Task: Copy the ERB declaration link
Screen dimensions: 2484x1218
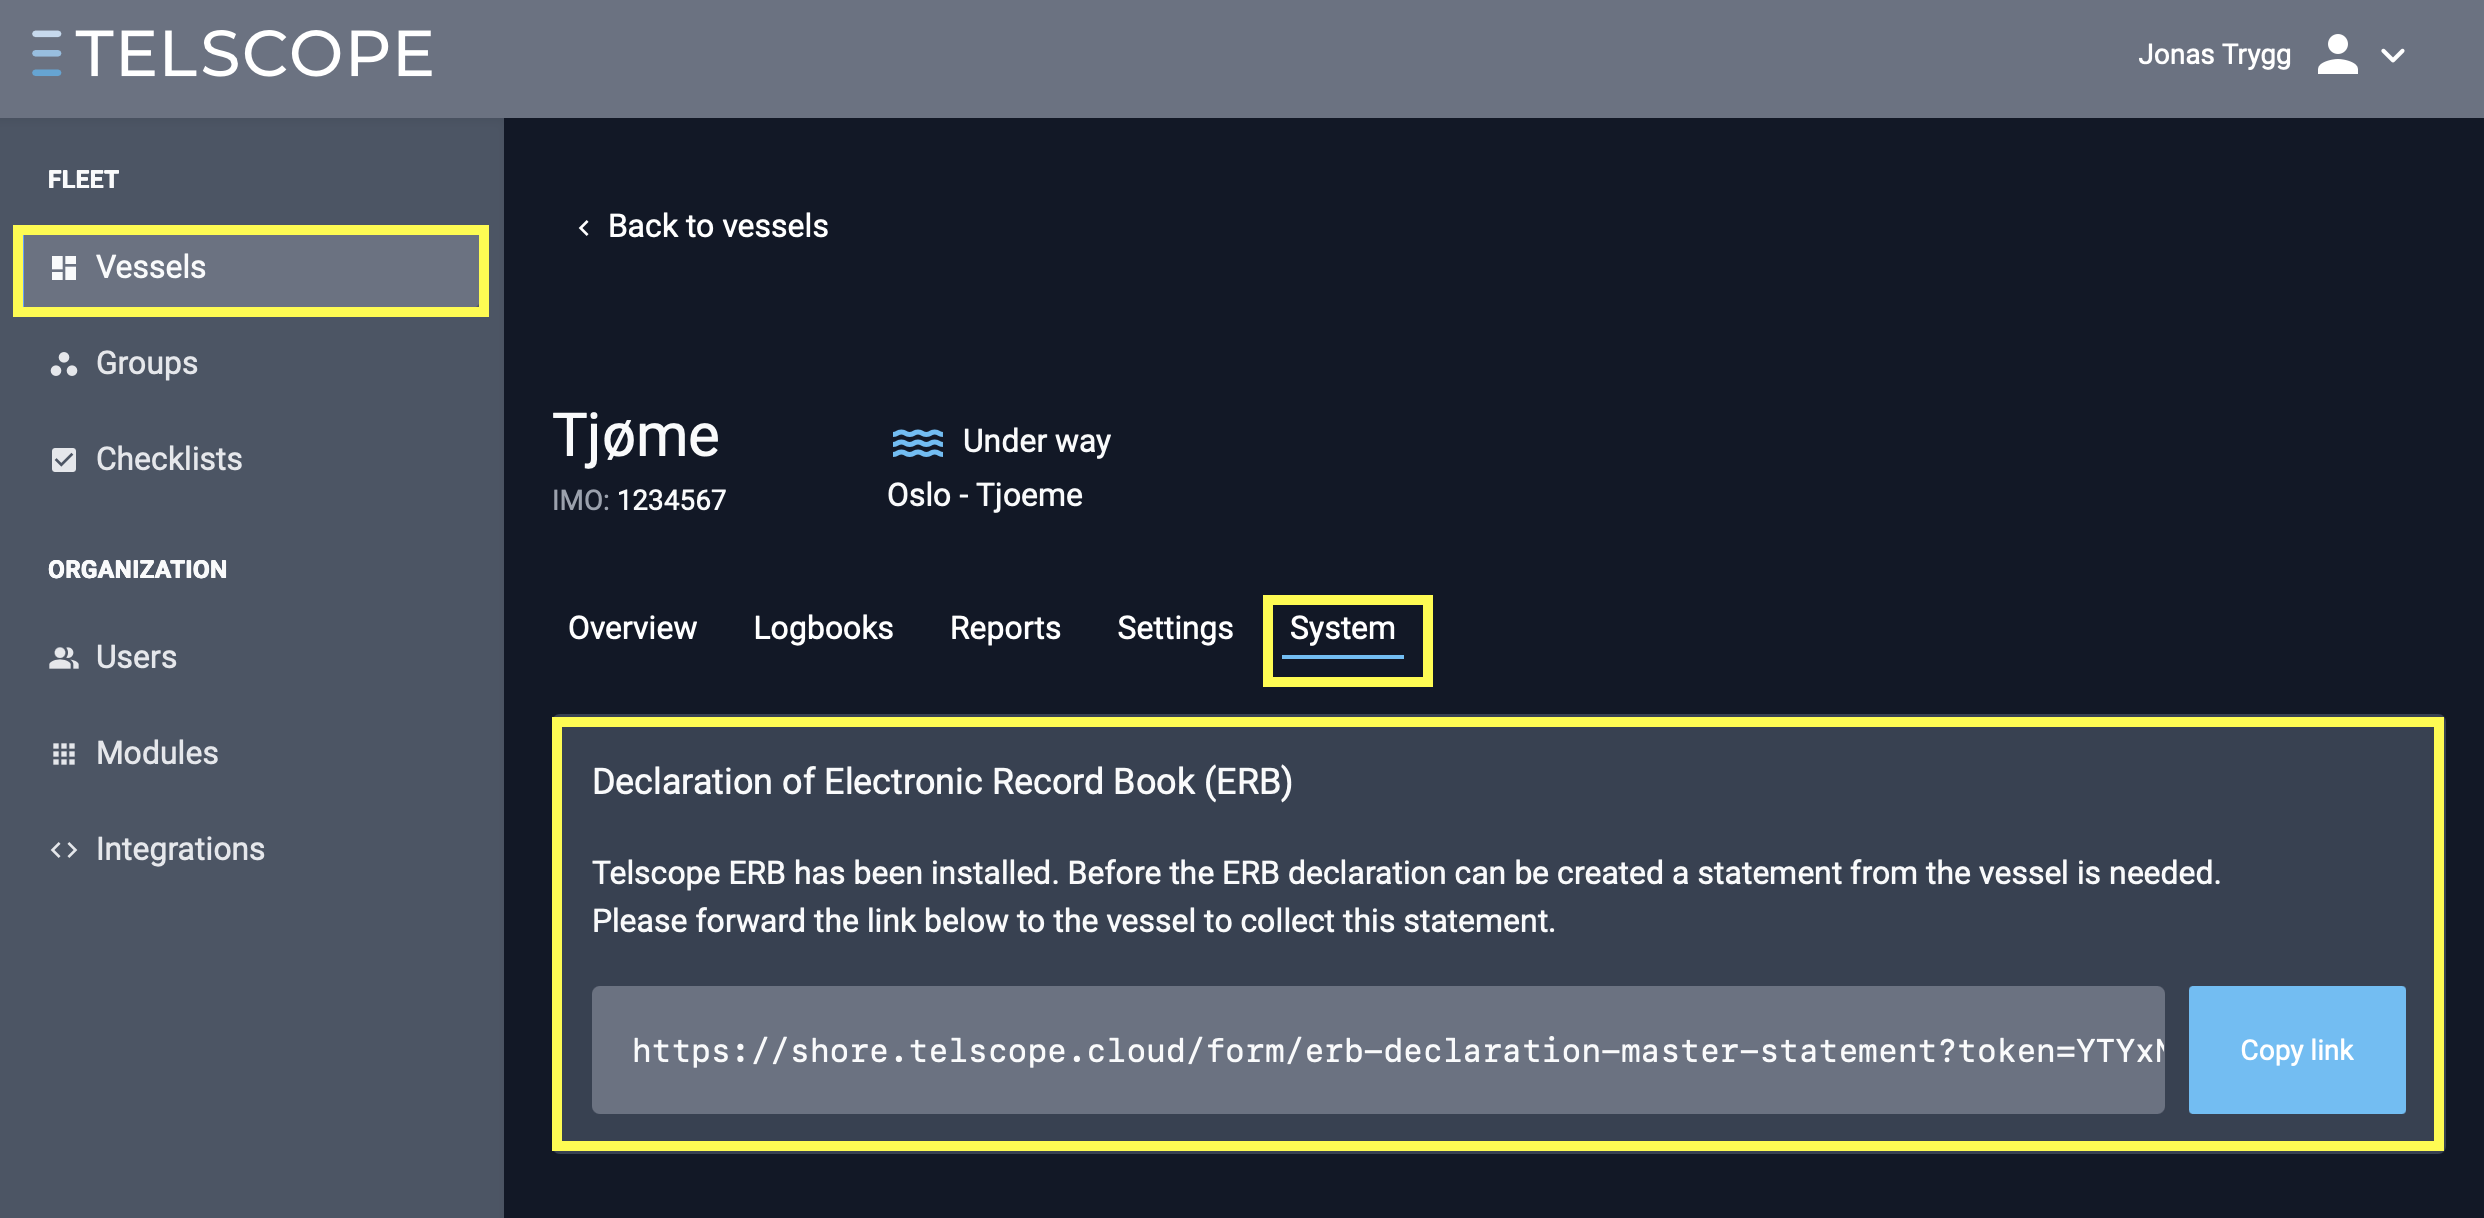Action: pos(2297,1050)
